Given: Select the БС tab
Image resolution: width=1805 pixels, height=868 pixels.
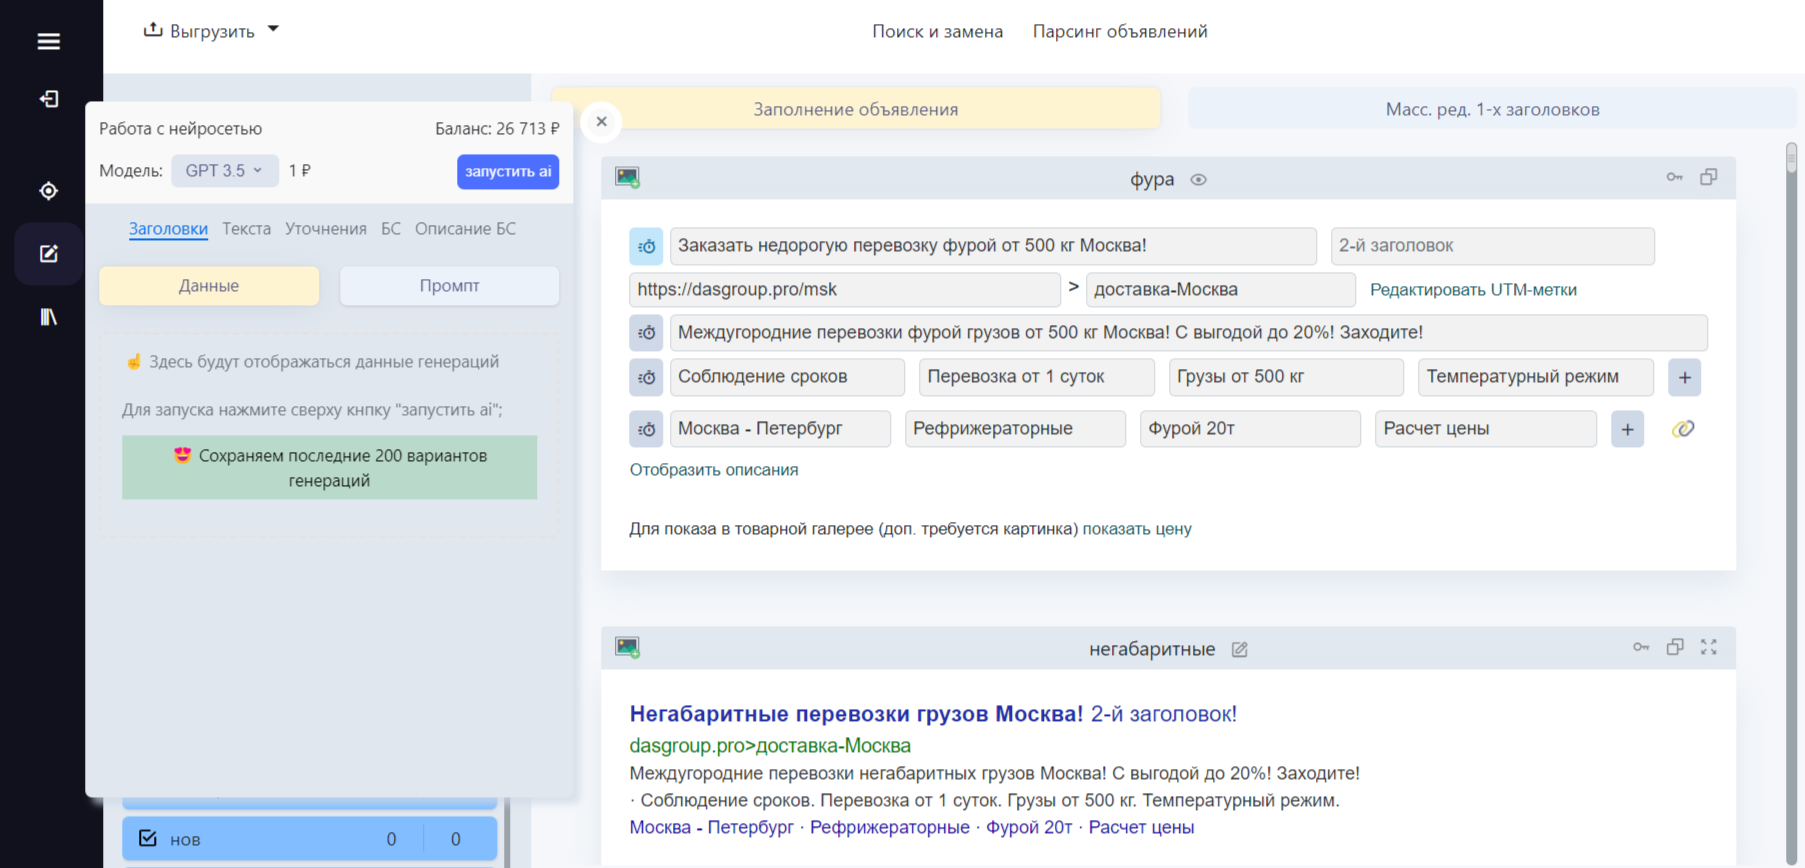Looking at the screenshot, I should [391, 229].
